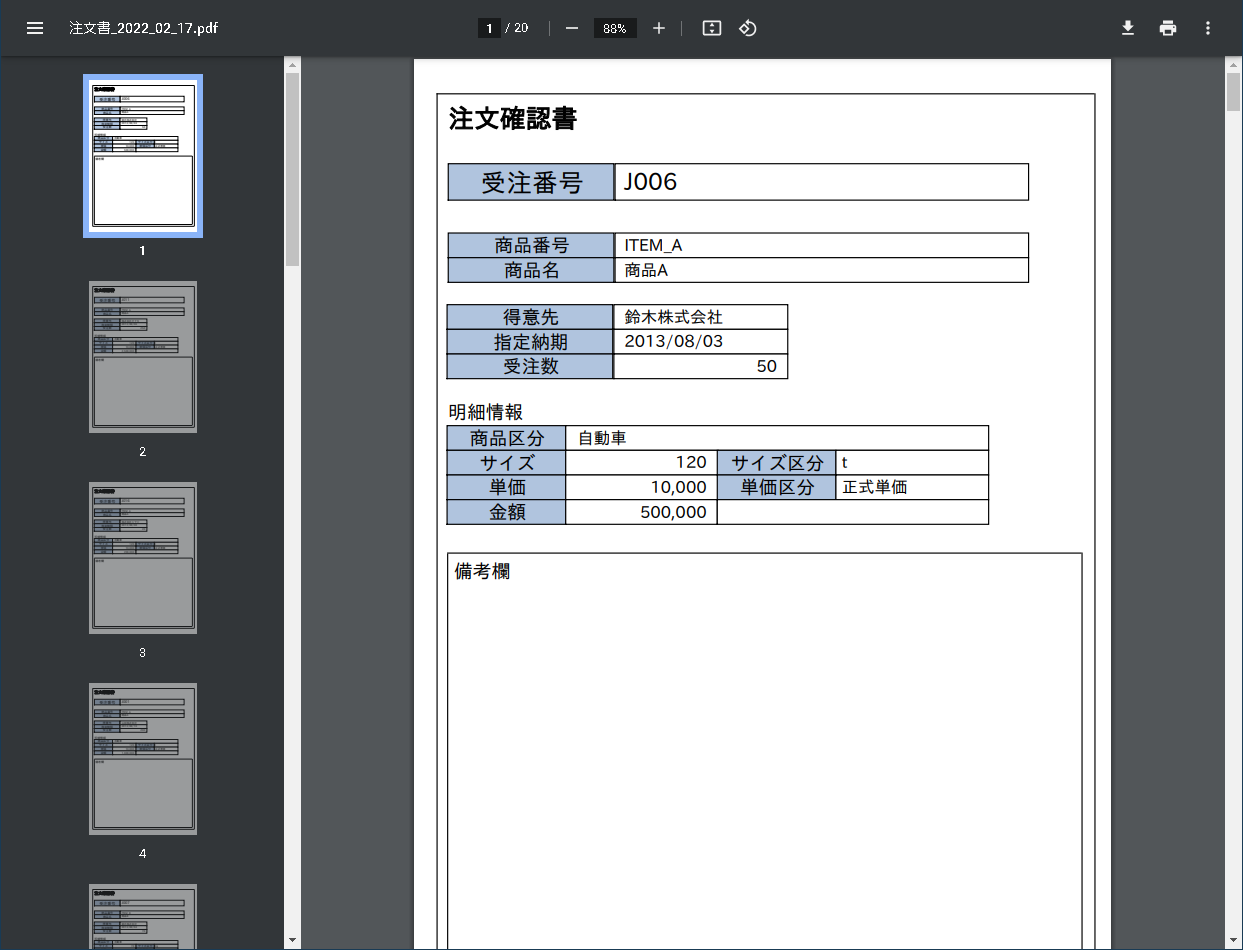Viewport: 1243px width, 950px height.
Task: Go to page 4 thumbnail
Action: [x=143, y=759]
